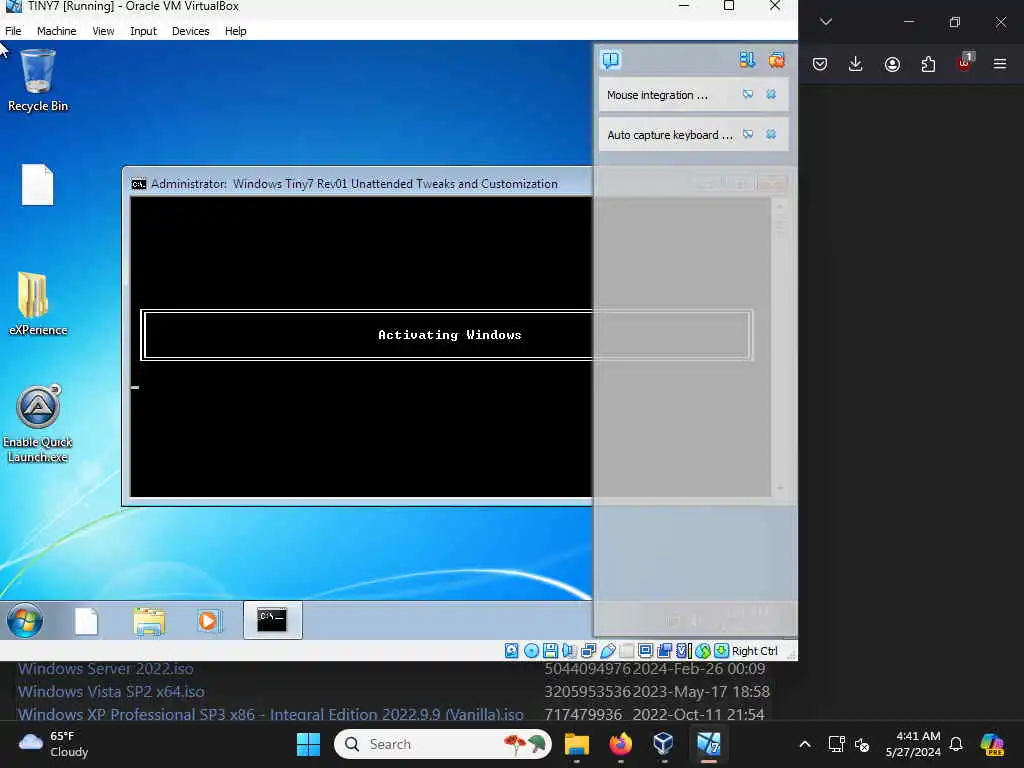The height and width of the screenshot is (768, 1024).
Task: Expand the Auto capture keyboard notification details
Action: (748, 135)
